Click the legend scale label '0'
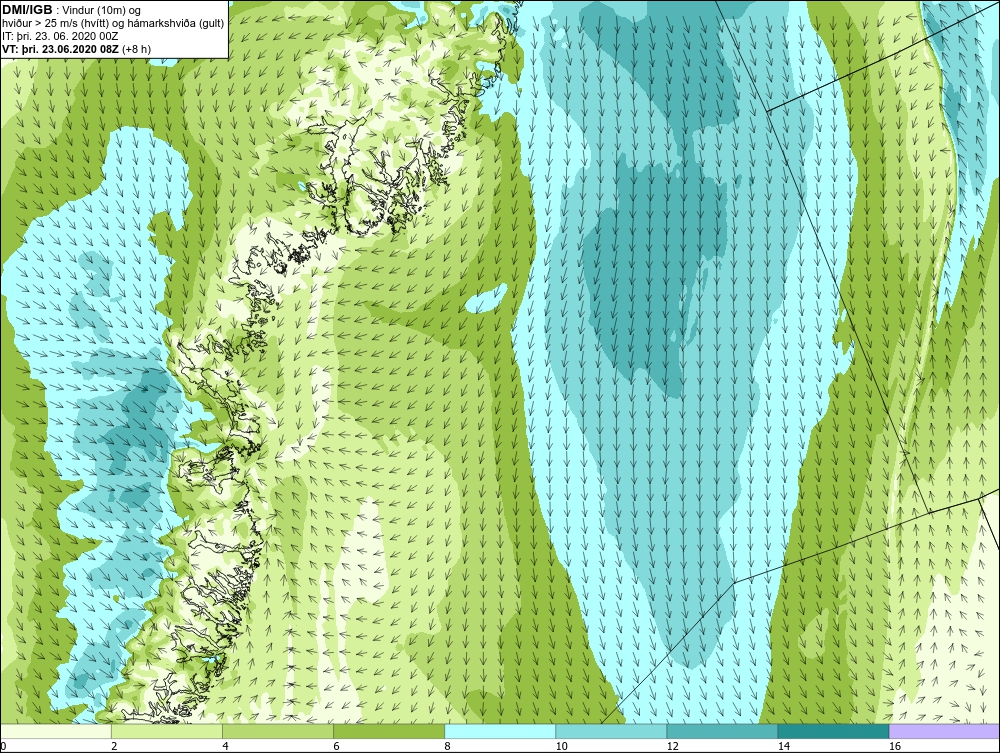This screenshot has height=753, width=1000. [3, 746]
